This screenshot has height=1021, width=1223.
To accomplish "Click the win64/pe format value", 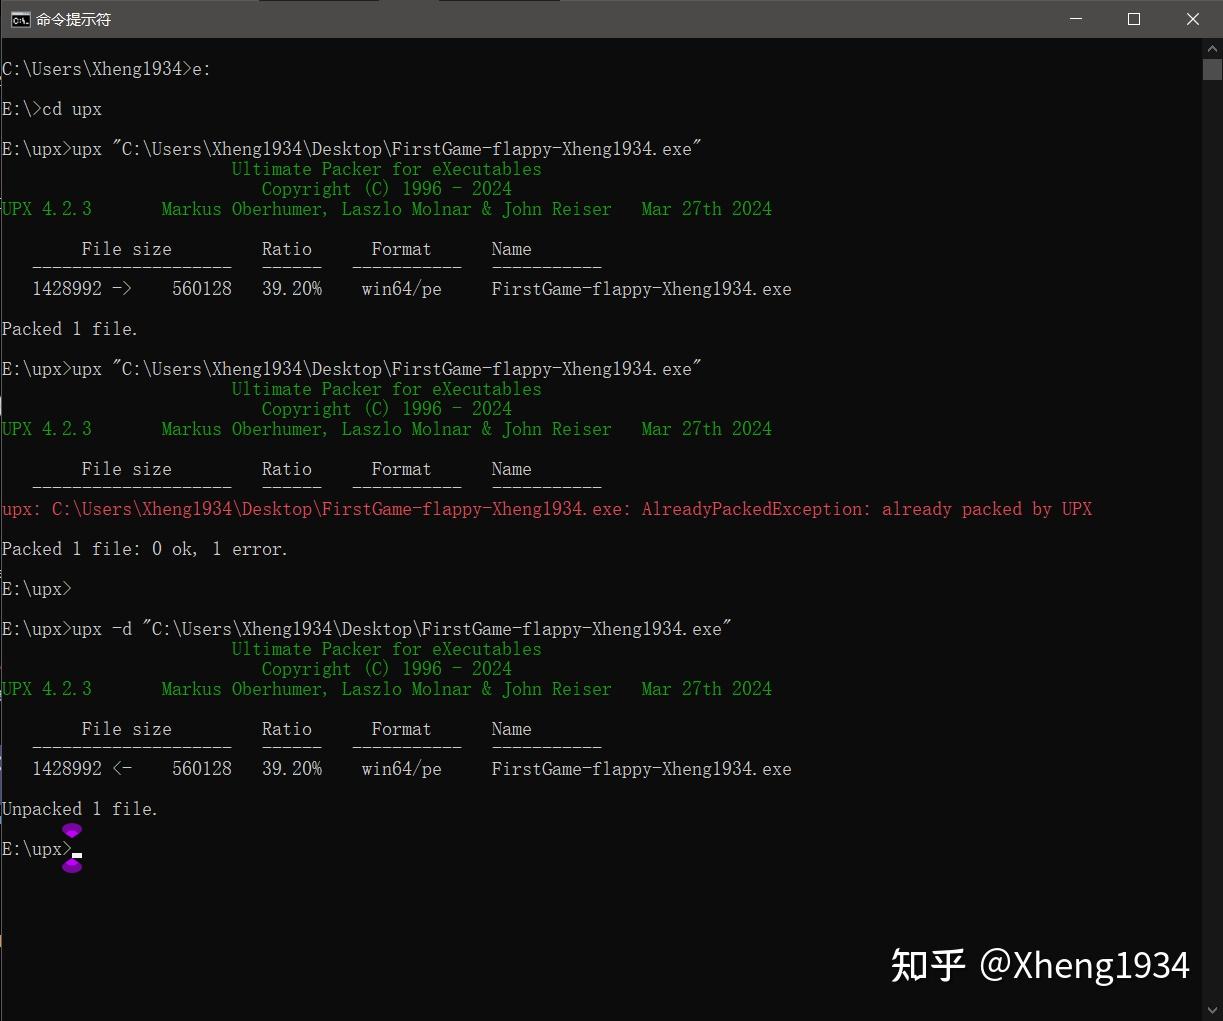I will click(x=401, y=288).
